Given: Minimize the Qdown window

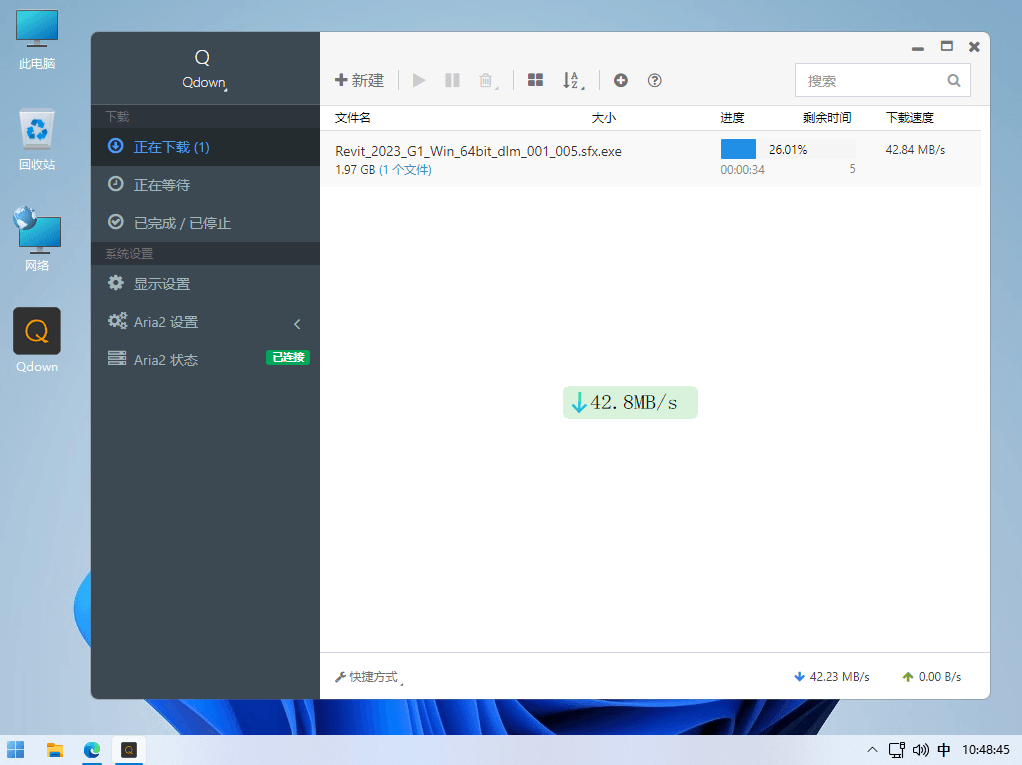Looking at the screenshot, I should tap(918, 47).
